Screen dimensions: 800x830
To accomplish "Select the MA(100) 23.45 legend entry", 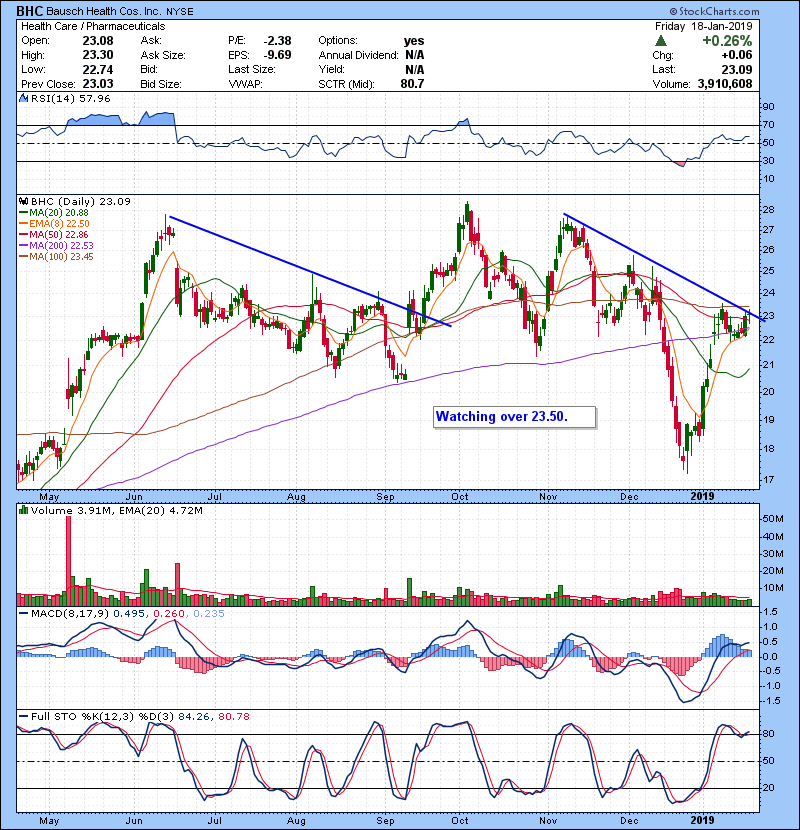I will pos(56,257).
